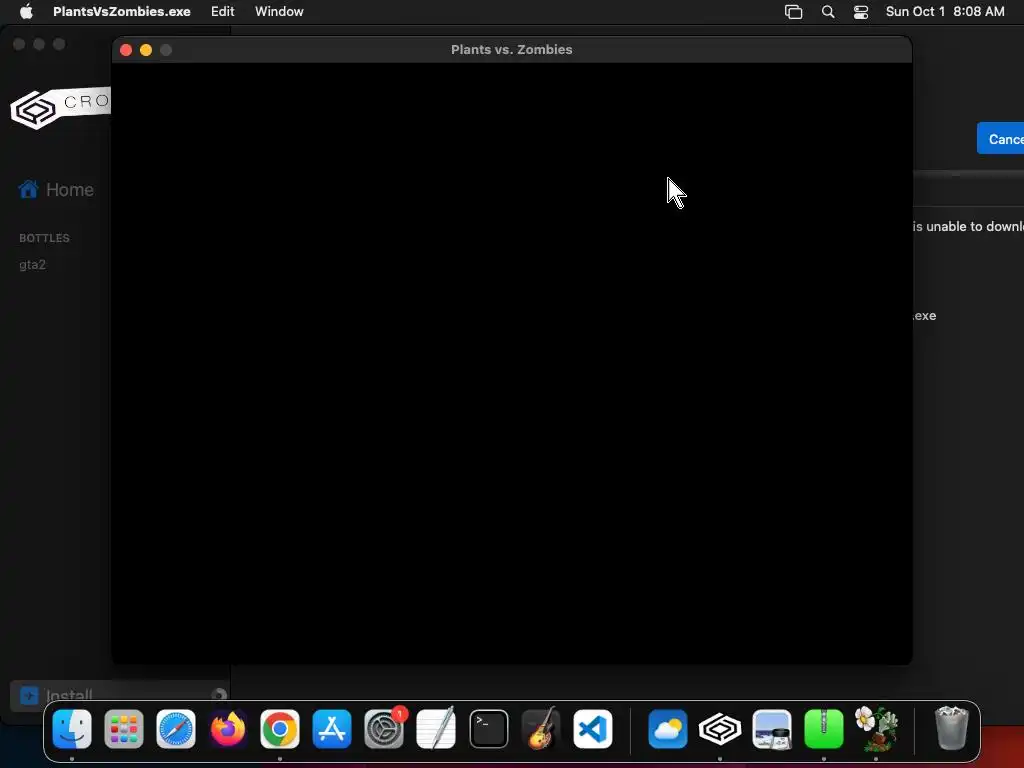Viewport: 1024px width, 768px height.
Task: Launch GarageBand from the Dock
Action: [x=541, y=729]
